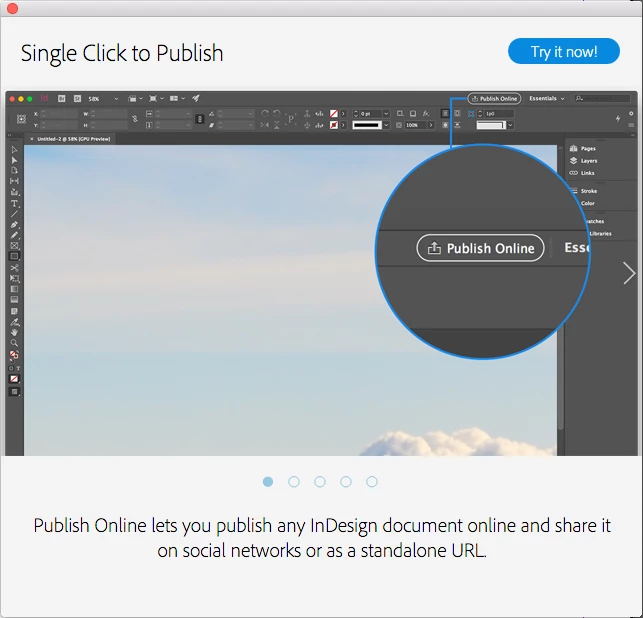
Task: Select the Pen tool
Action: pyautogui.click(x=14, y=225)
